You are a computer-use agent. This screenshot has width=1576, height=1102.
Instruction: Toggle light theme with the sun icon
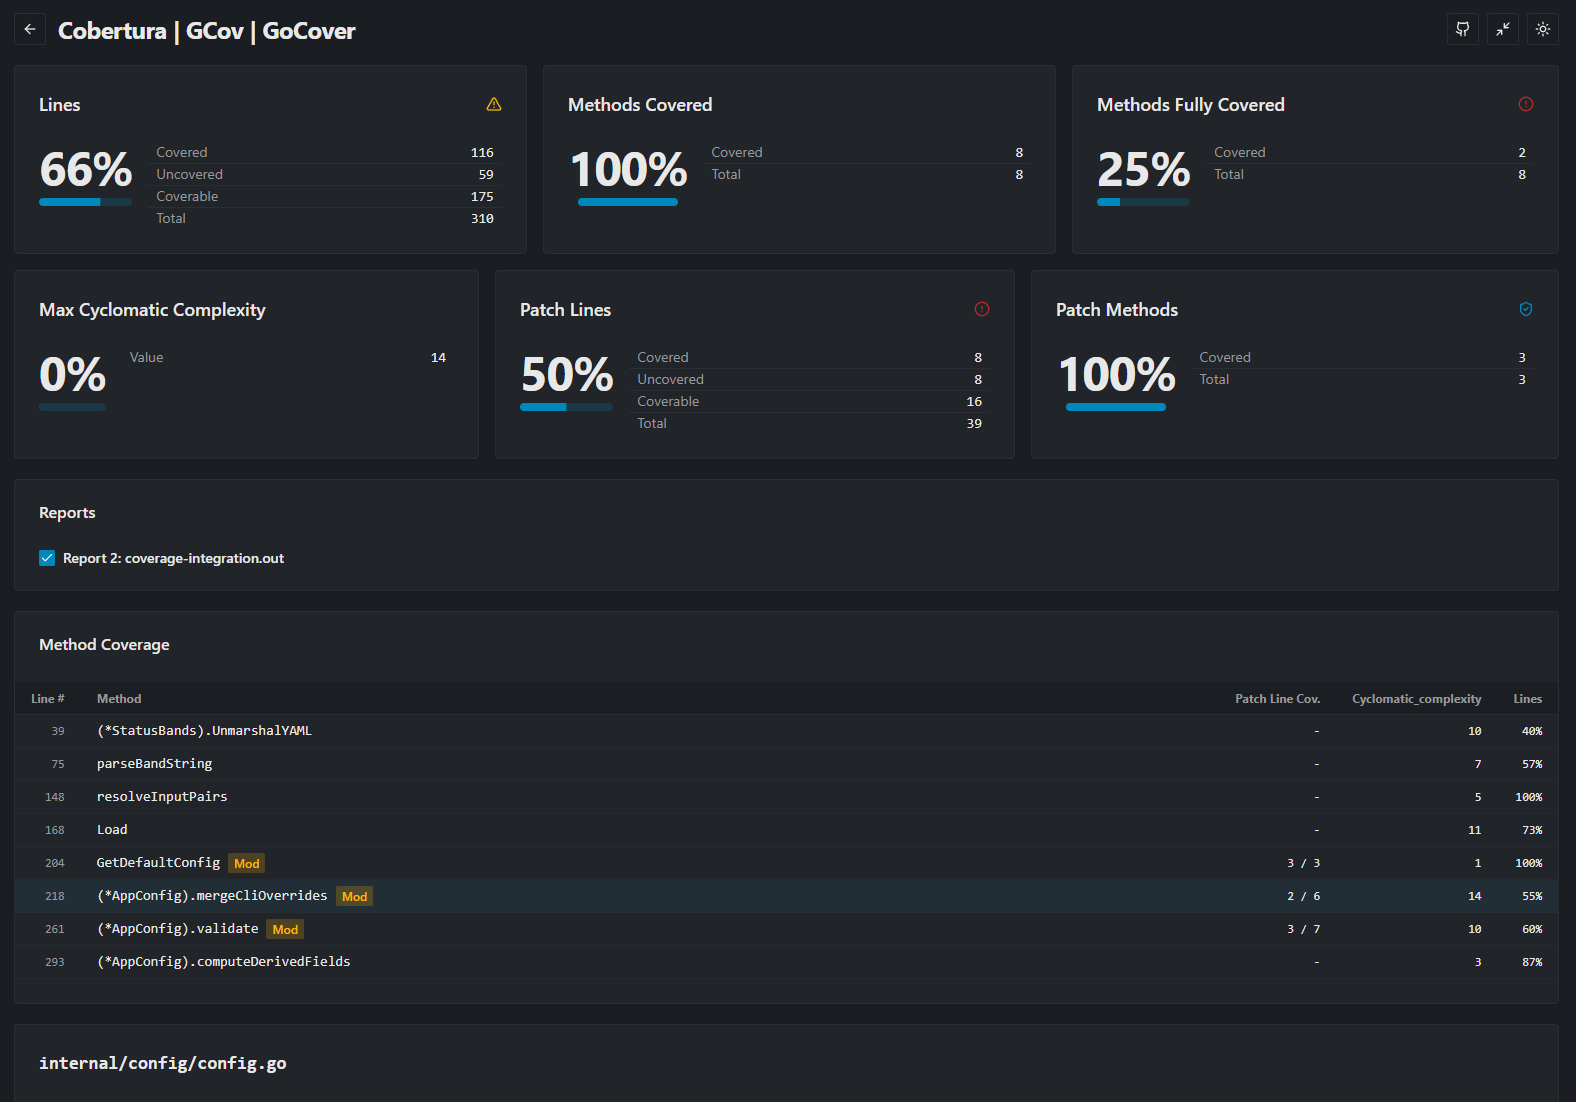(x=1543, y=30)
